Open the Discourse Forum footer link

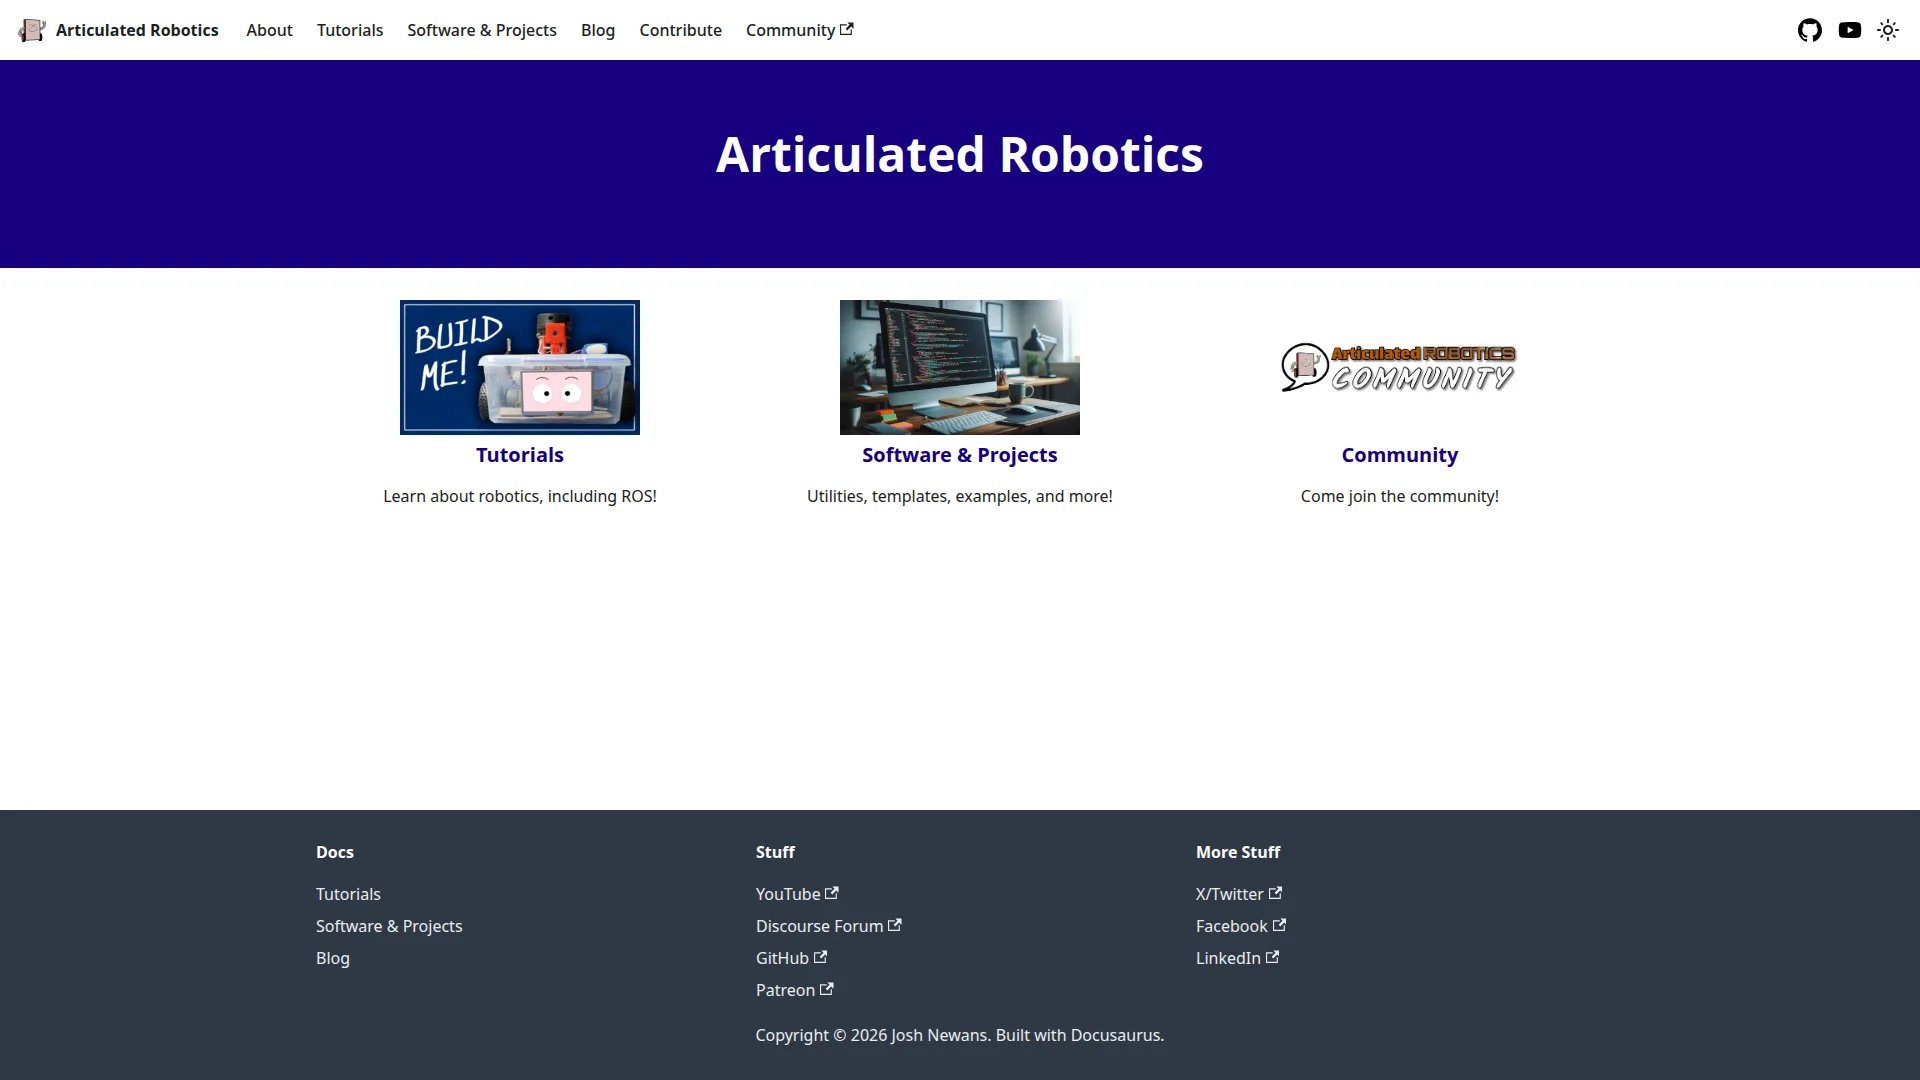(828, 926)
